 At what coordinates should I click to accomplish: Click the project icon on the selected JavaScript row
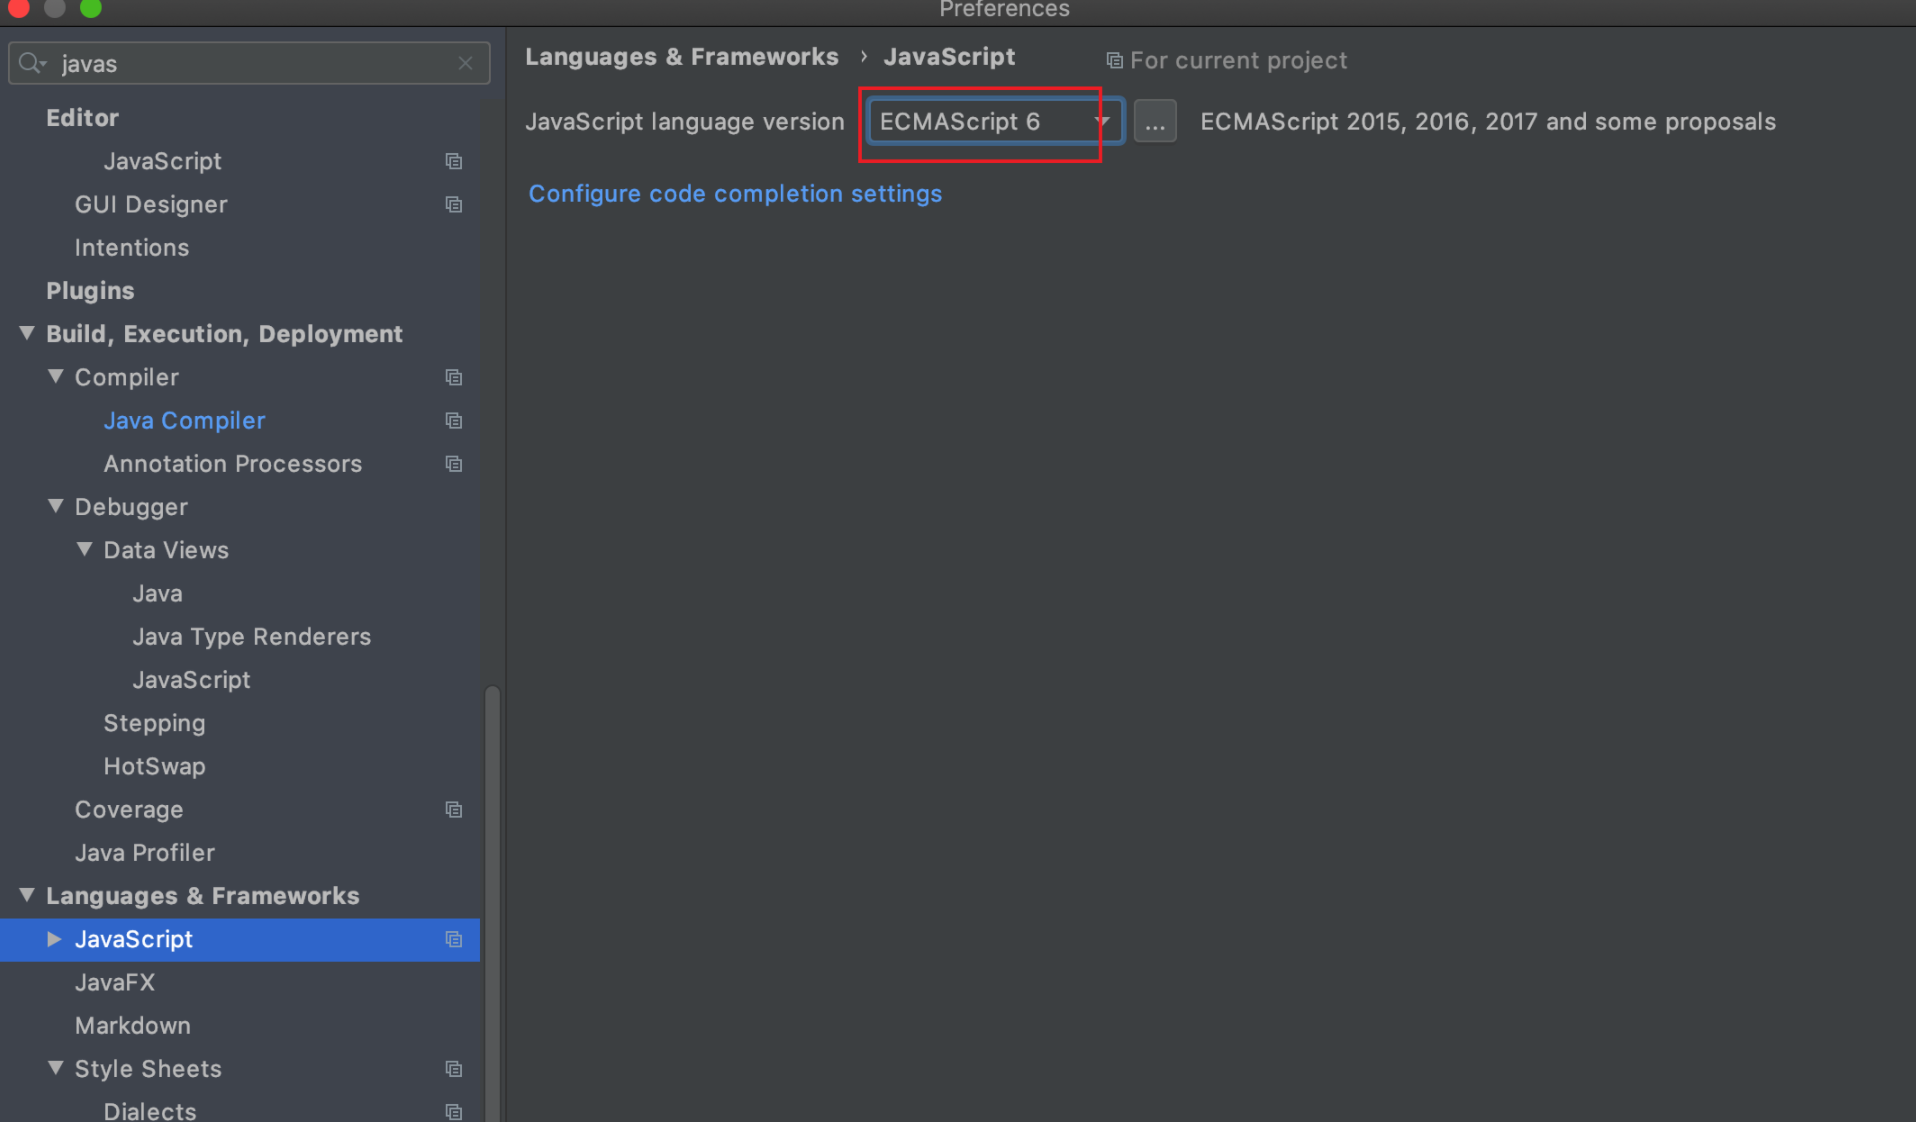(x=454, y=939)
